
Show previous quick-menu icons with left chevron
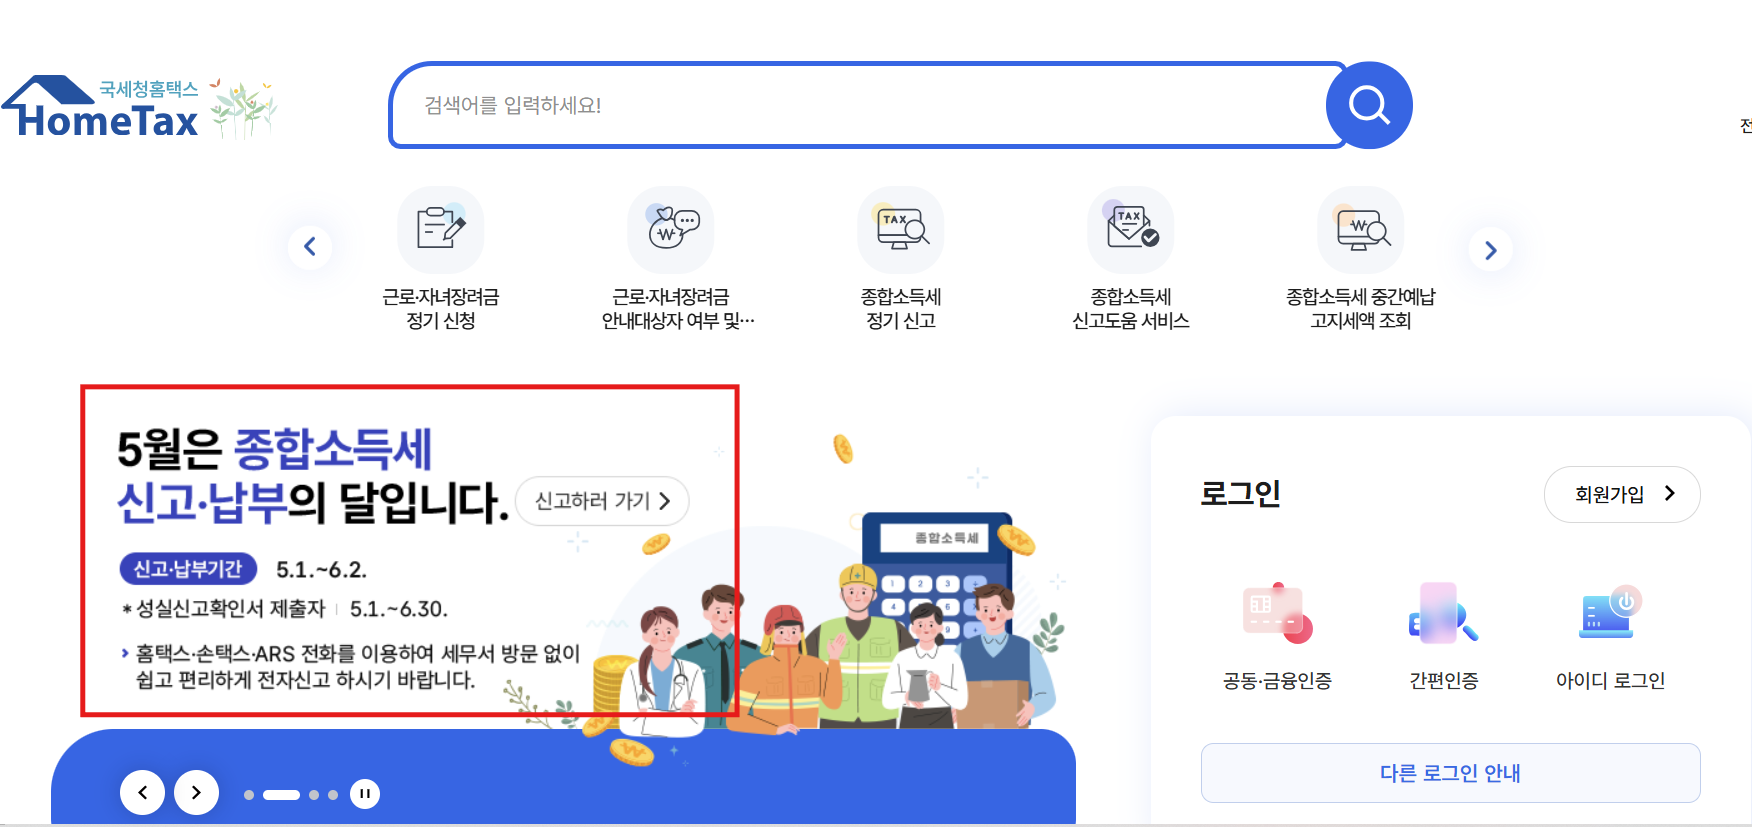[310, 246]
